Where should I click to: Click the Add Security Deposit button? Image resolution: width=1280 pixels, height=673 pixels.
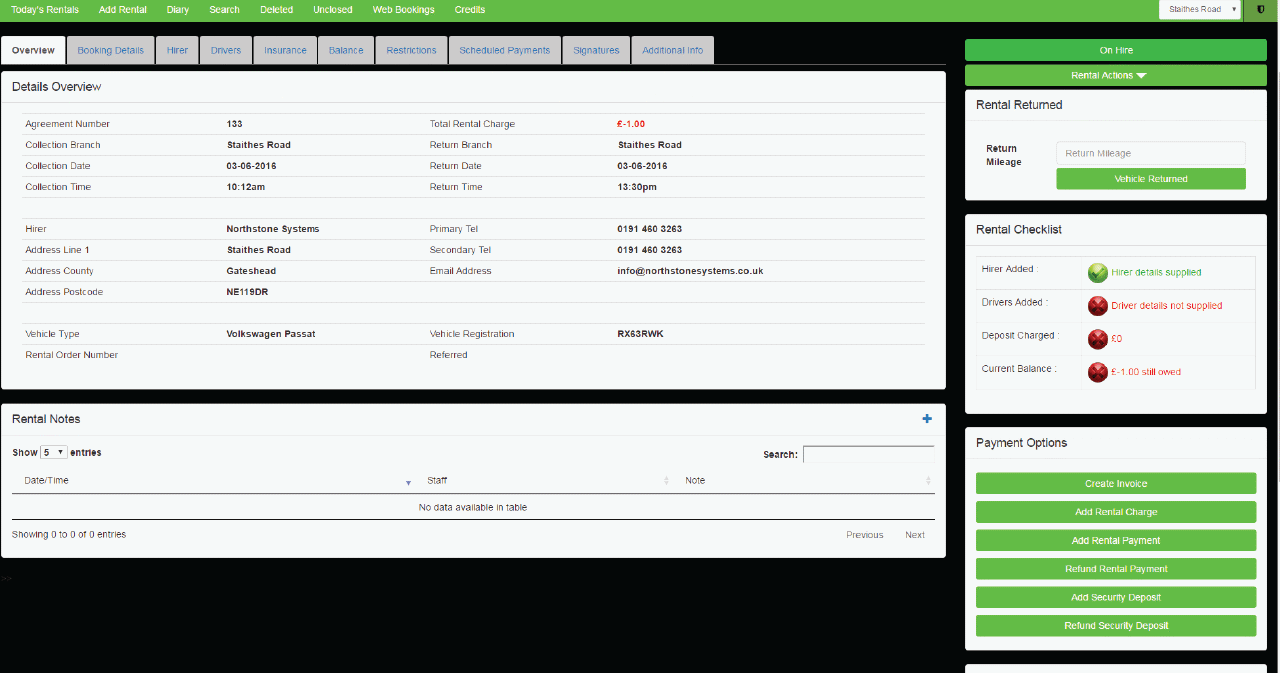1115,598
